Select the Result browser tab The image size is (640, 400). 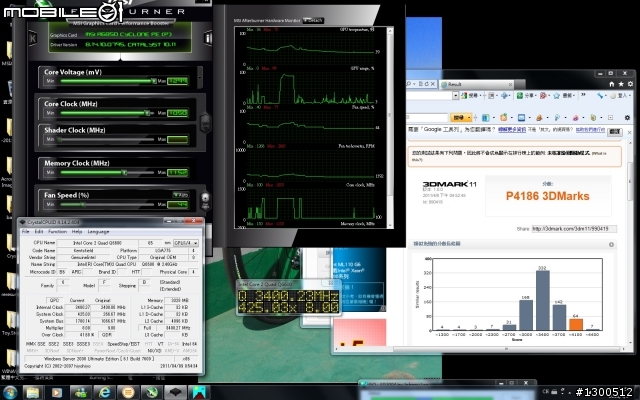pyautogui.click(x=476, y=84)
